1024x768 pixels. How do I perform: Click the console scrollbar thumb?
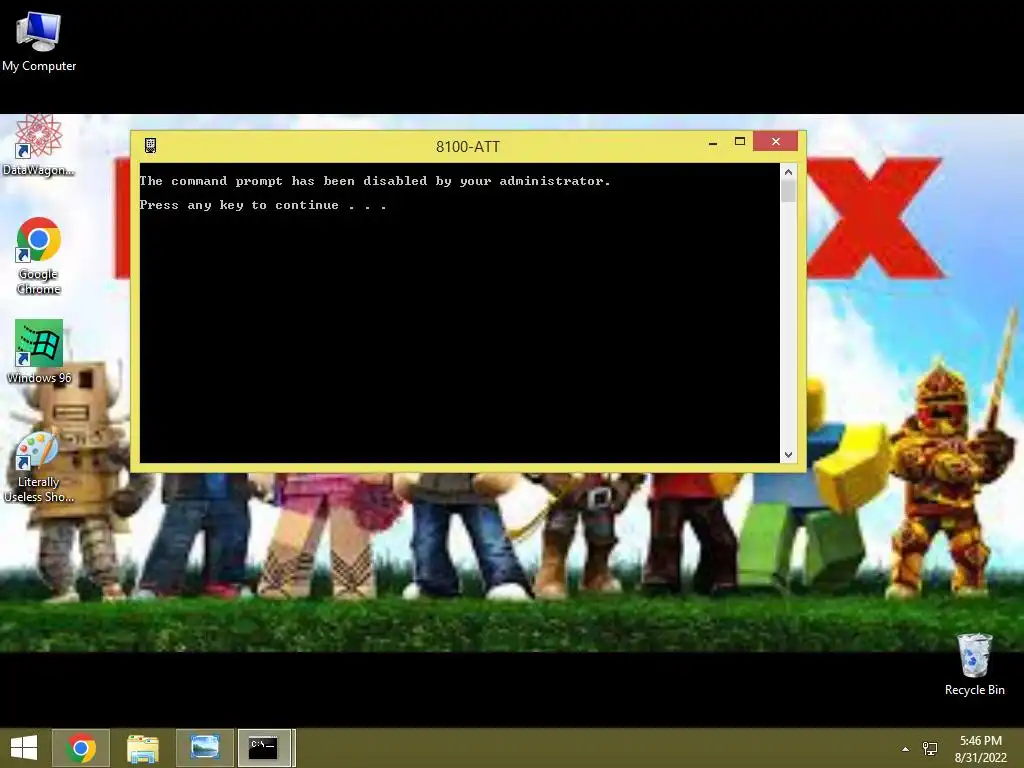(788, 191)
